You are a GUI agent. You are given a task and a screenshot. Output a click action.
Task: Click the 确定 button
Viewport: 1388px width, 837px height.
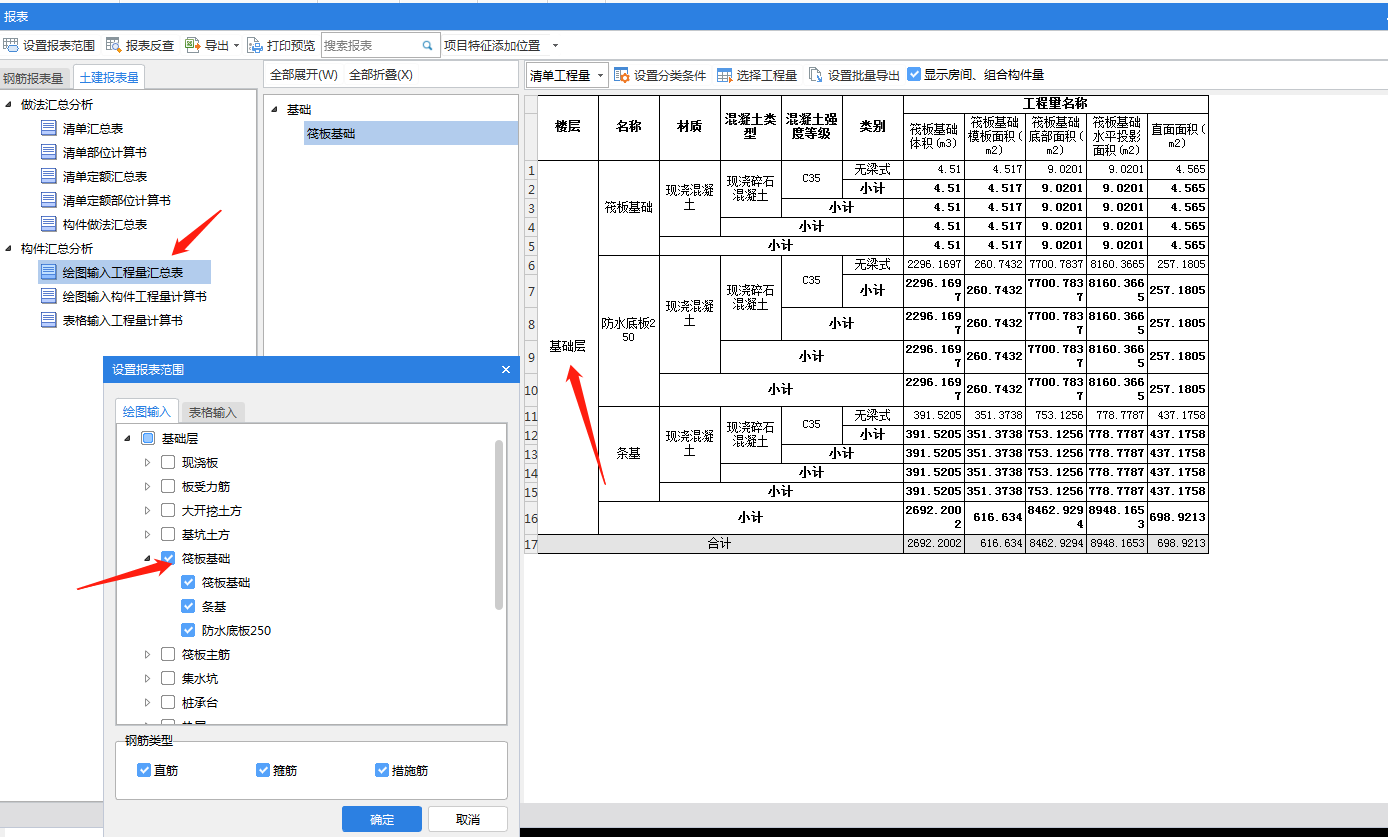tap(382, 819)
